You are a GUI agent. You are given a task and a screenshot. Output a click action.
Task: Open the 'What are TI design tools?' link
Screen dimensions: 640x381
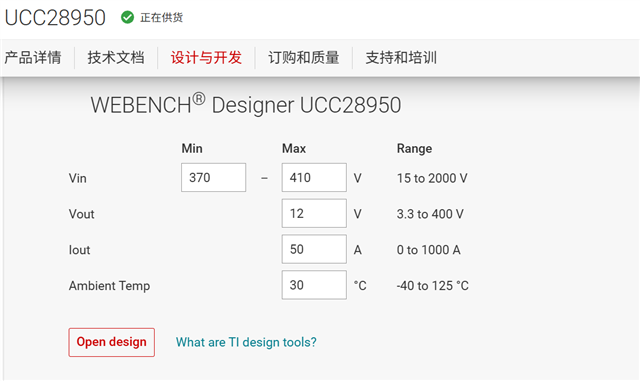click(246, 342)
